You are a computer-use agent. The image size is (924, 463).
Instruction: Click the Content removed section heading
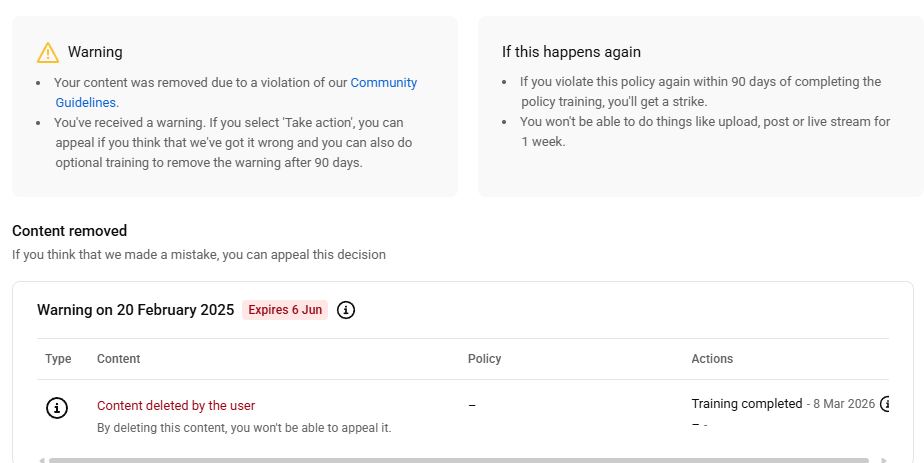pyautogui.click(x=69, y=231)
